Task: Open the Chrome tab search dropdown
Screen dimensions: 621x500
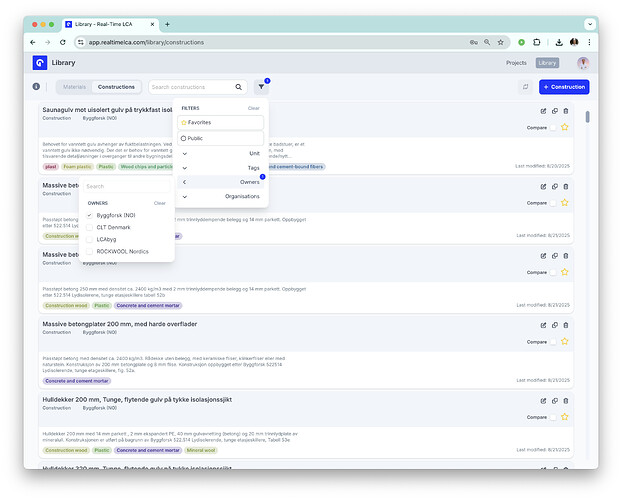Action: pos(590,24)
